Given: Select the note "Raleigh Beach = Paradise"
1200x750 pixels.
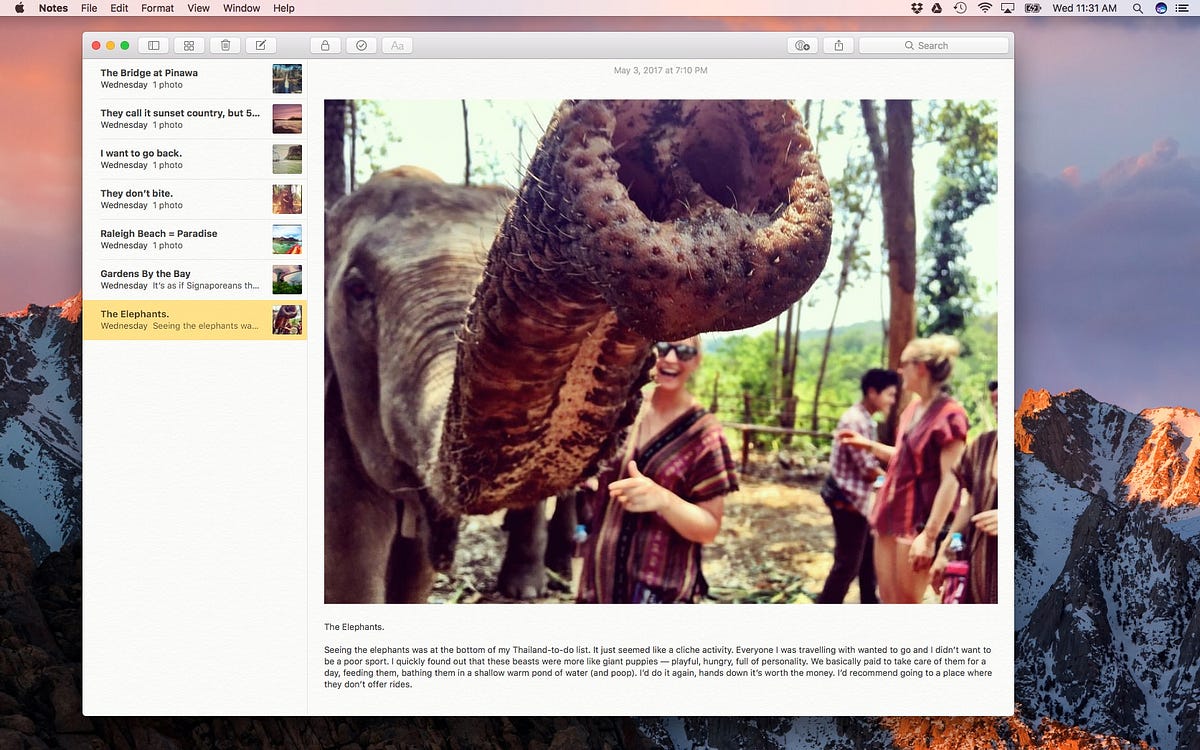Looking at the screenshot, I should (195, 239).
